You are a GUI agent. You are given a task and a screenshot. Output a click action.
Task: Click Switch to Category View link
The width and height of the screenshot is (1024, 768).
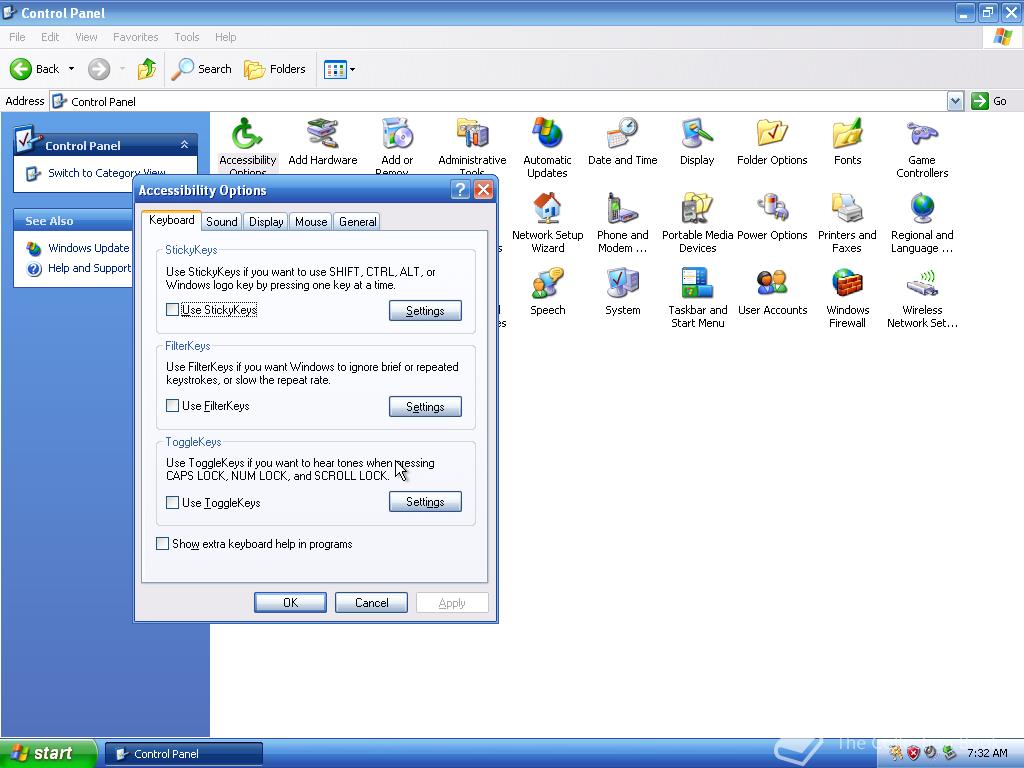click(x=106, y=173)
